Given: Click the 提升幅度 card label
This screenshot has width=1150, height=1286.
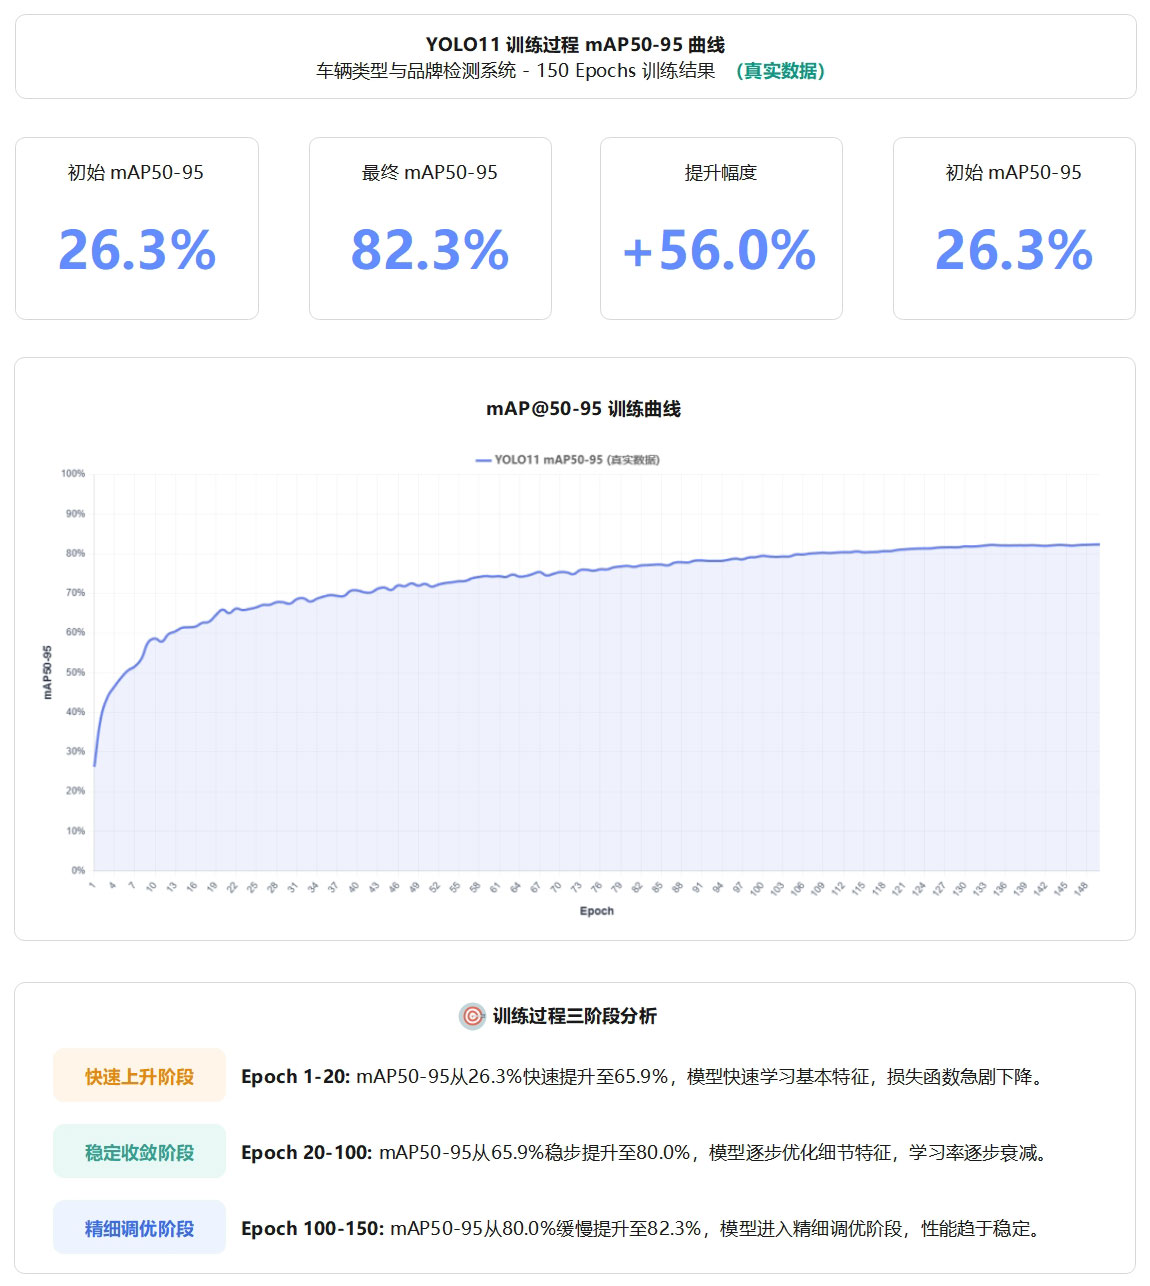Looking at the screenshot, I should [x=720, y=172].
